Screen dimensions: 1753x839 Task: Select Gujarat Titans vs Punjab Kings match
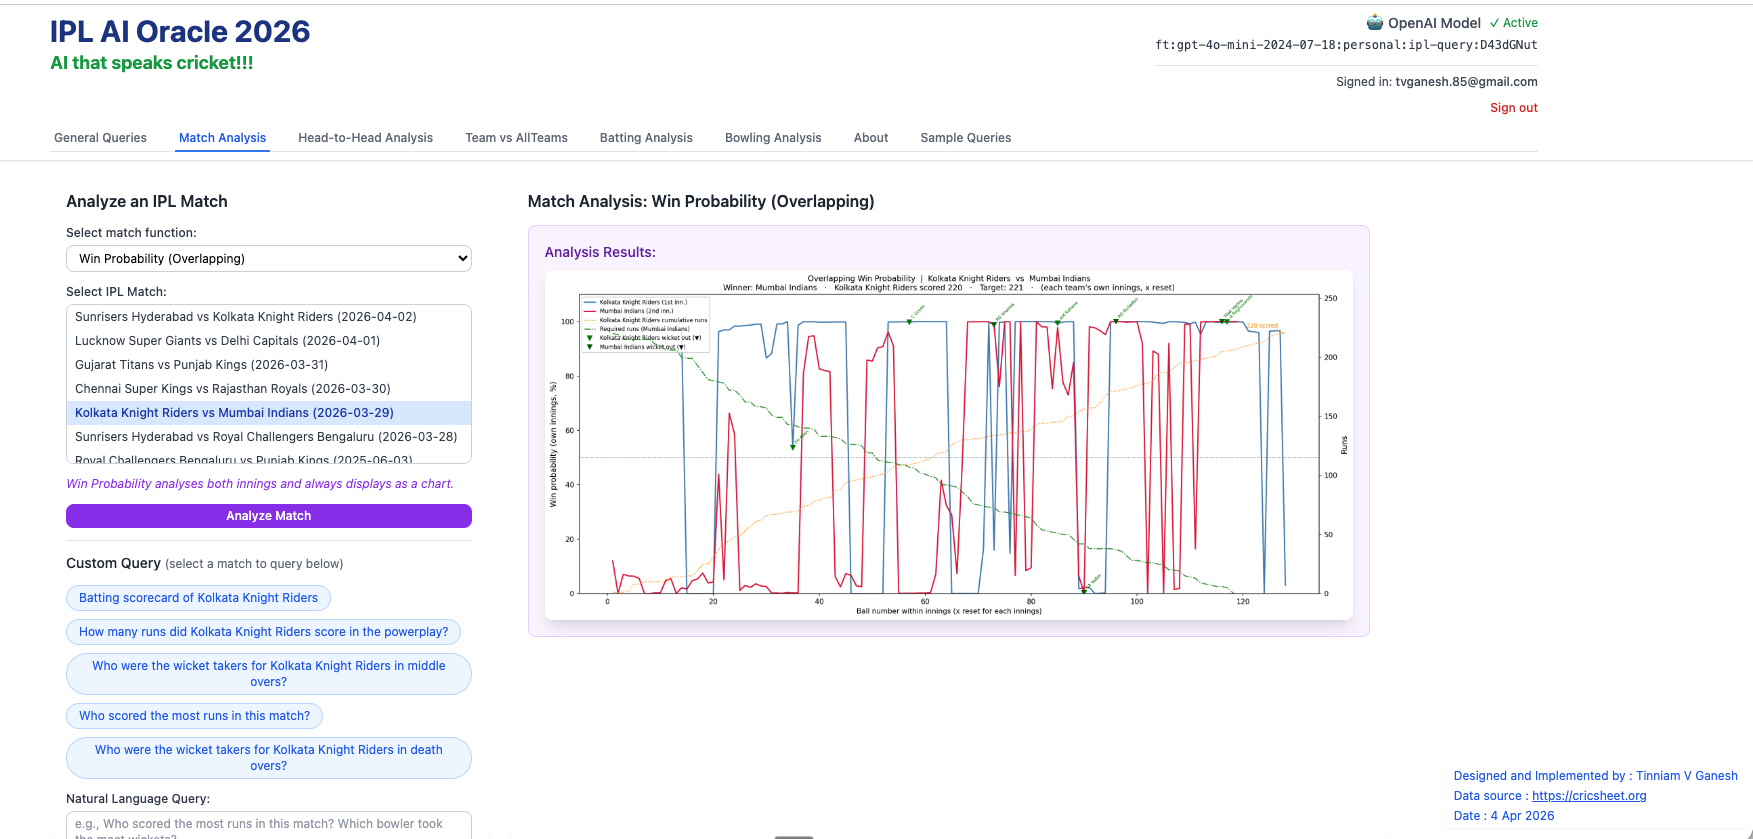pos(201,365)
